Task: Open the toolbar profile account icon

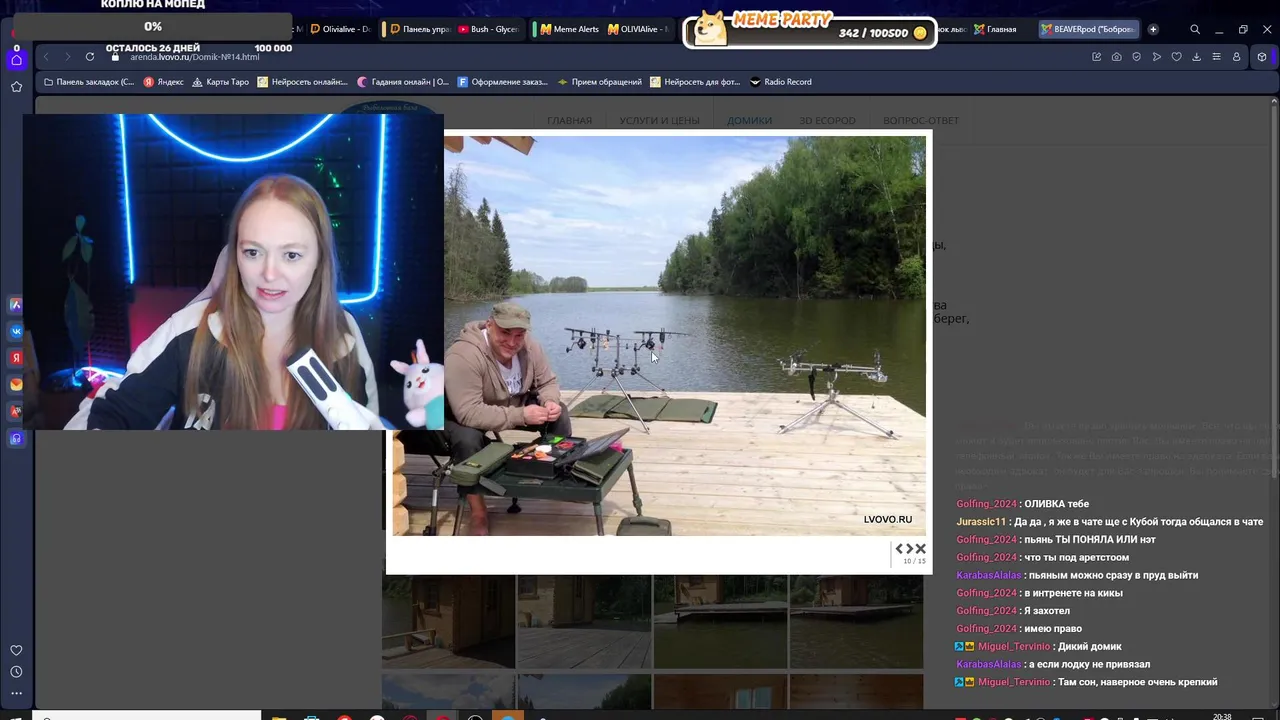Action: (x=1236, y=57)
